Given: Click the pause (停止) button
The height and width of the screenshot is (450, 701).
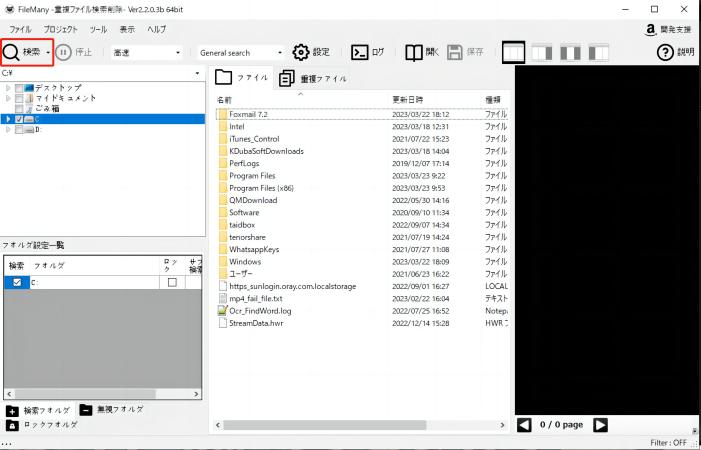Looking at the screenshot, I should (x=63, y=53).
